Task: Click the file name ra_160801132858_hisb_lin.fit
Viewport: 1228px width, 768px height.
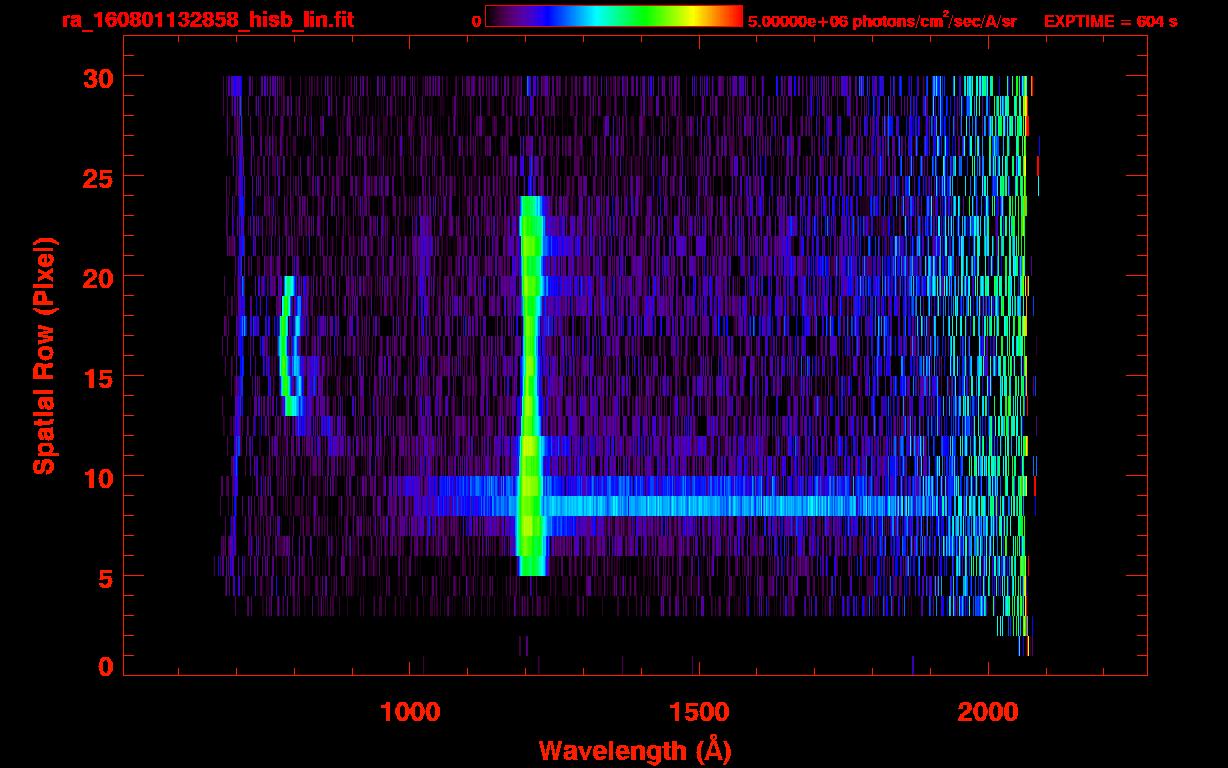Action: (207, 20)
